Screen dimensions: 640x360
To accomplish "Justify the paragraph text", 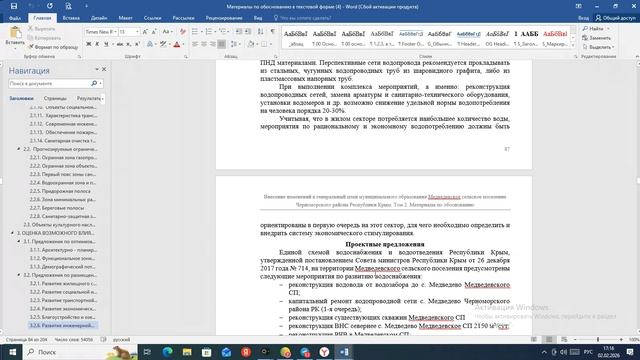I will pyautogui.click(x=222, y=44).
